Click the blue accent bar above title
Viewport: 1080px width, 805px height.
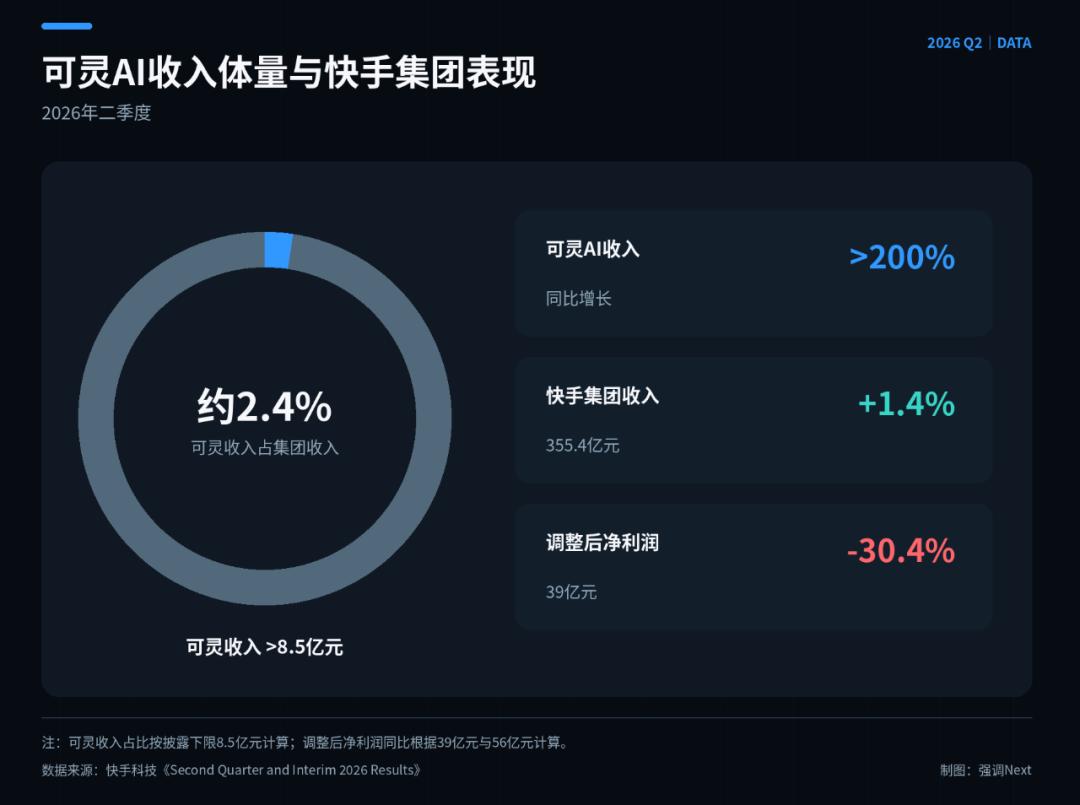[x=67, y=26]
